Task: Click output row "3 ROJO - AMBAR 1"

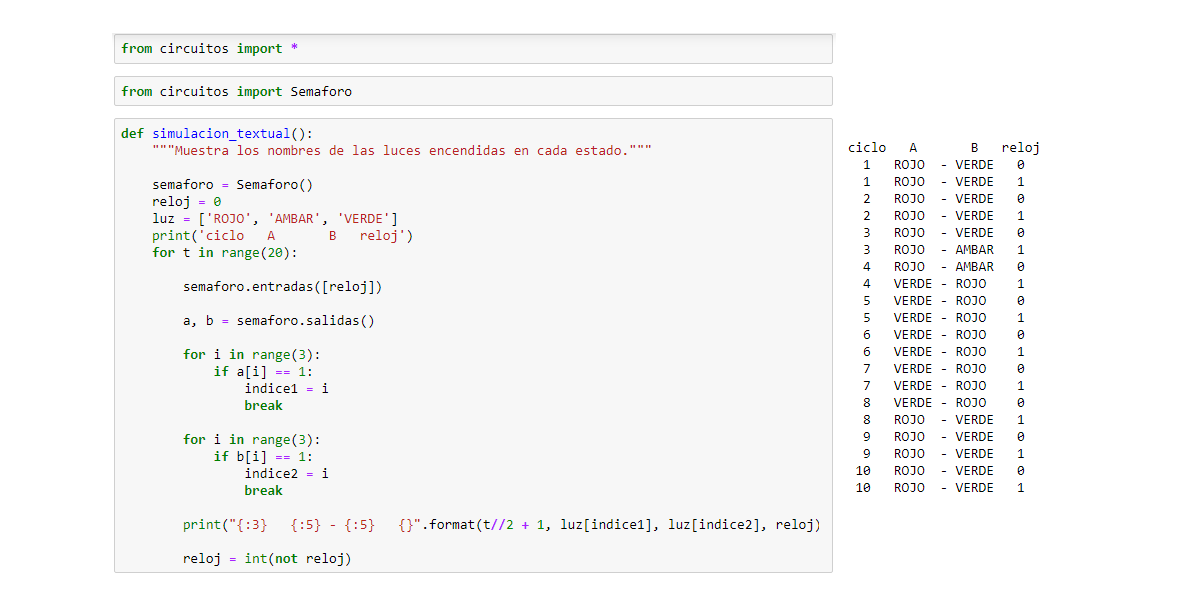Action: click(944, 250)
